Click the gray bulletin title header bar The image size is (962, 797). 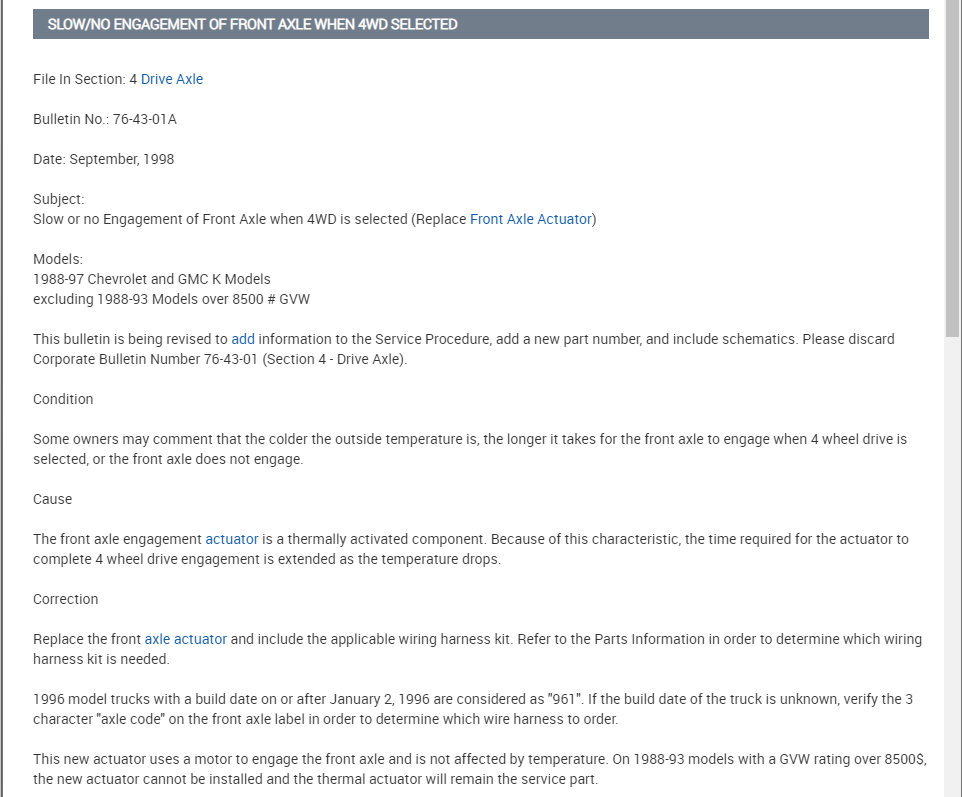[480, 24]
